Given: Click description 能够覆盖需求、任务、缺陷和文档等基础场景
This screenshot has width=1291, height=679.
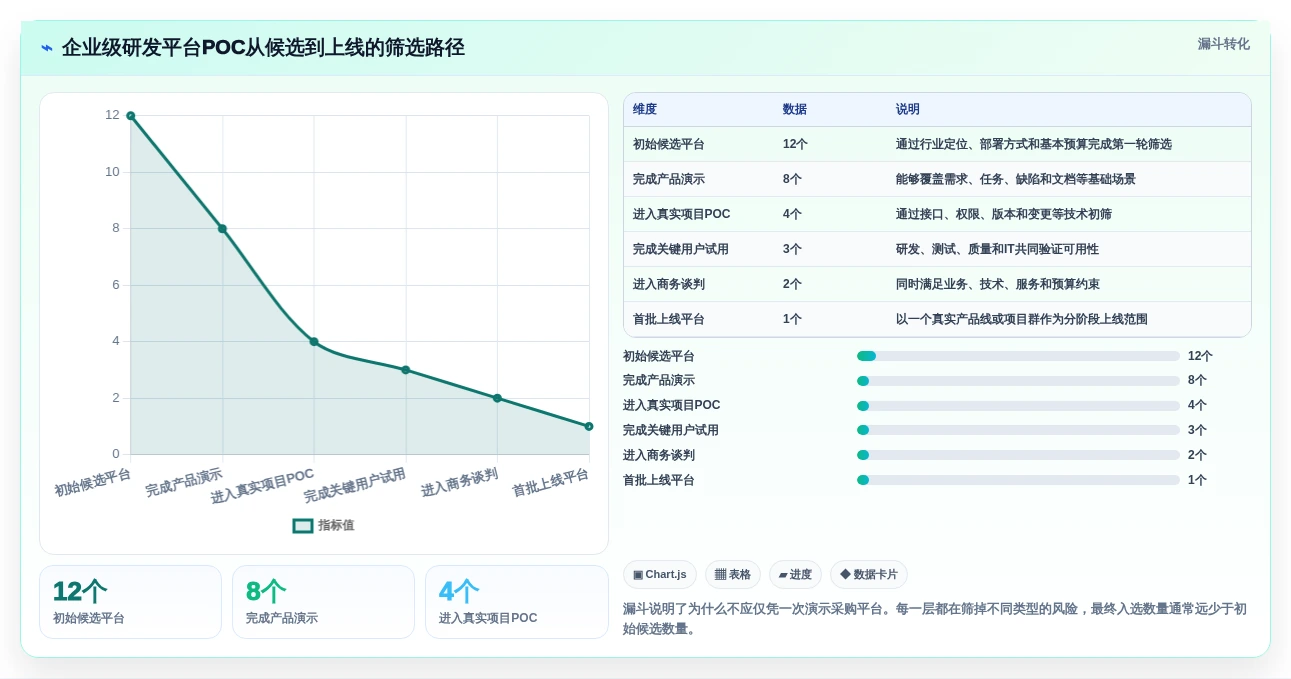Looking at the screenshot, I should (1016, 179).
